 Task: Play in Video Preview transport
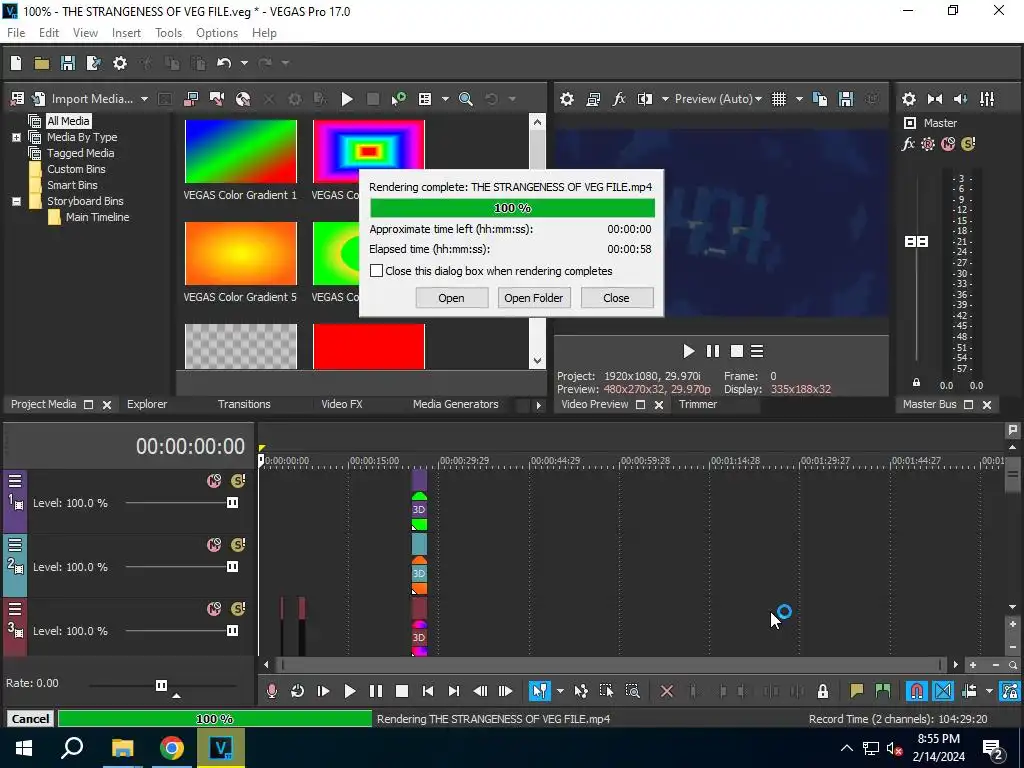(x=688, y=351)
